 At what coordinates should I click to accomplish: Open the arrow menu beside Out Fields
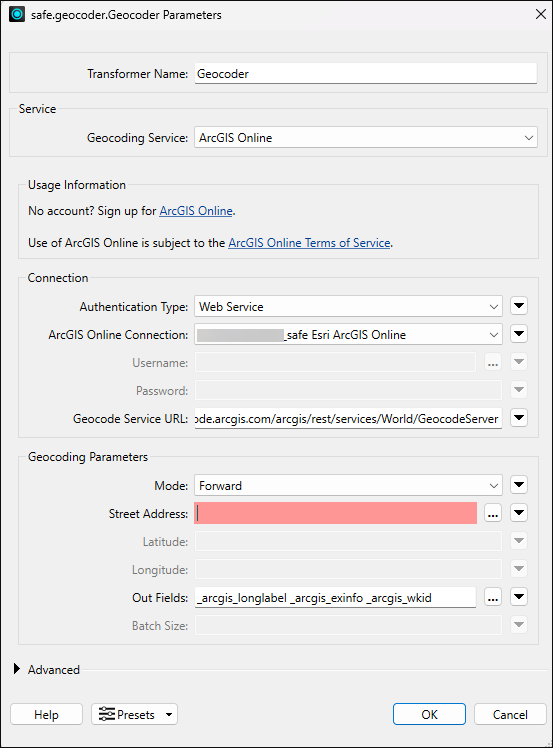(519, 597)
